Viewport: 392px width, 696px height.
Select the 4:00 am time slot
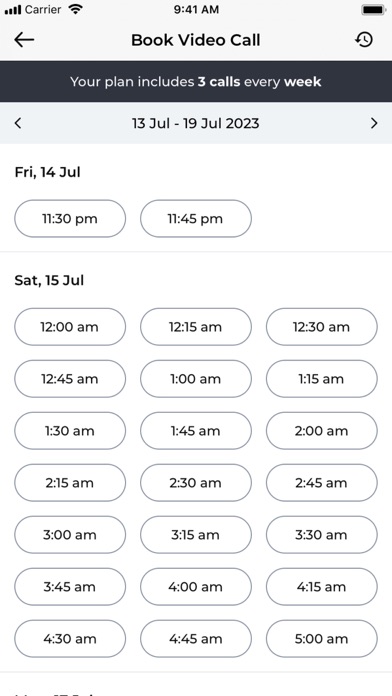(196, 586)
